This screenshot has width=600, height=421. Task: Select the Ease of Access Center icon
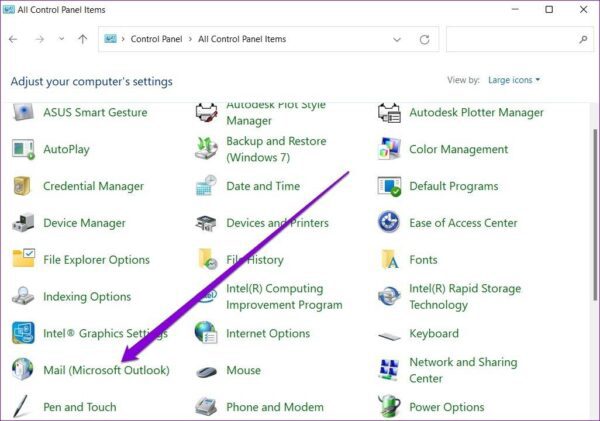tap(389, 222)
